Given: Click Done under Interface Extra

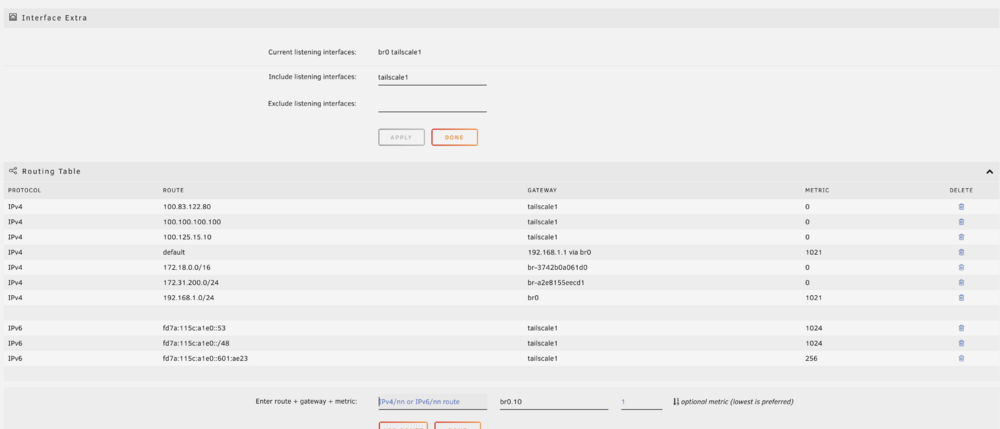Looking at the screenshot, I should pyautogui.click(x=454, y=137).
